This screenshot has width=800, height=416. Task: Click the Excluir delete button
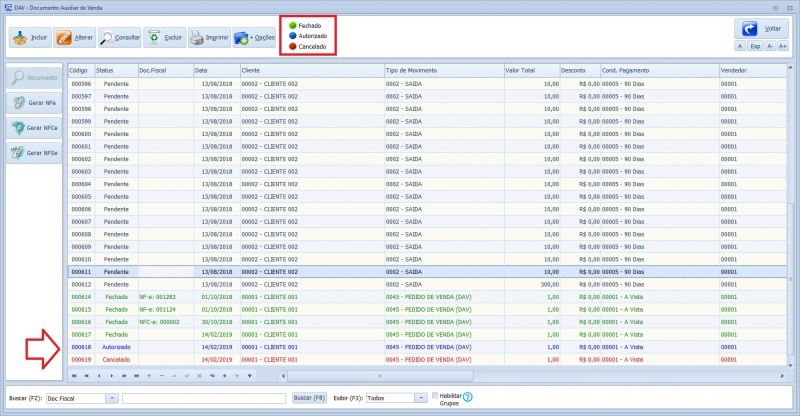[164, 39]
